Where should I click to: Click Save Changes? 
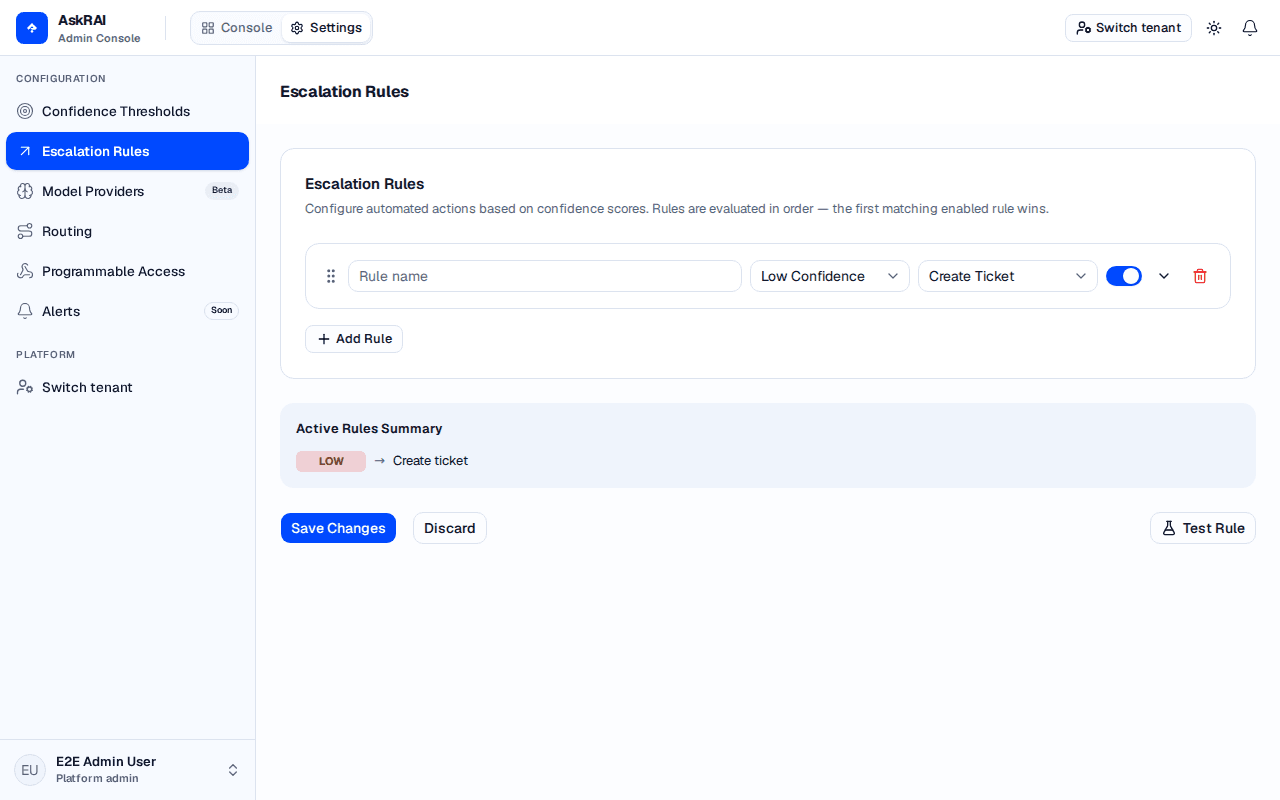pyautogui.click(x=338, y=528)
